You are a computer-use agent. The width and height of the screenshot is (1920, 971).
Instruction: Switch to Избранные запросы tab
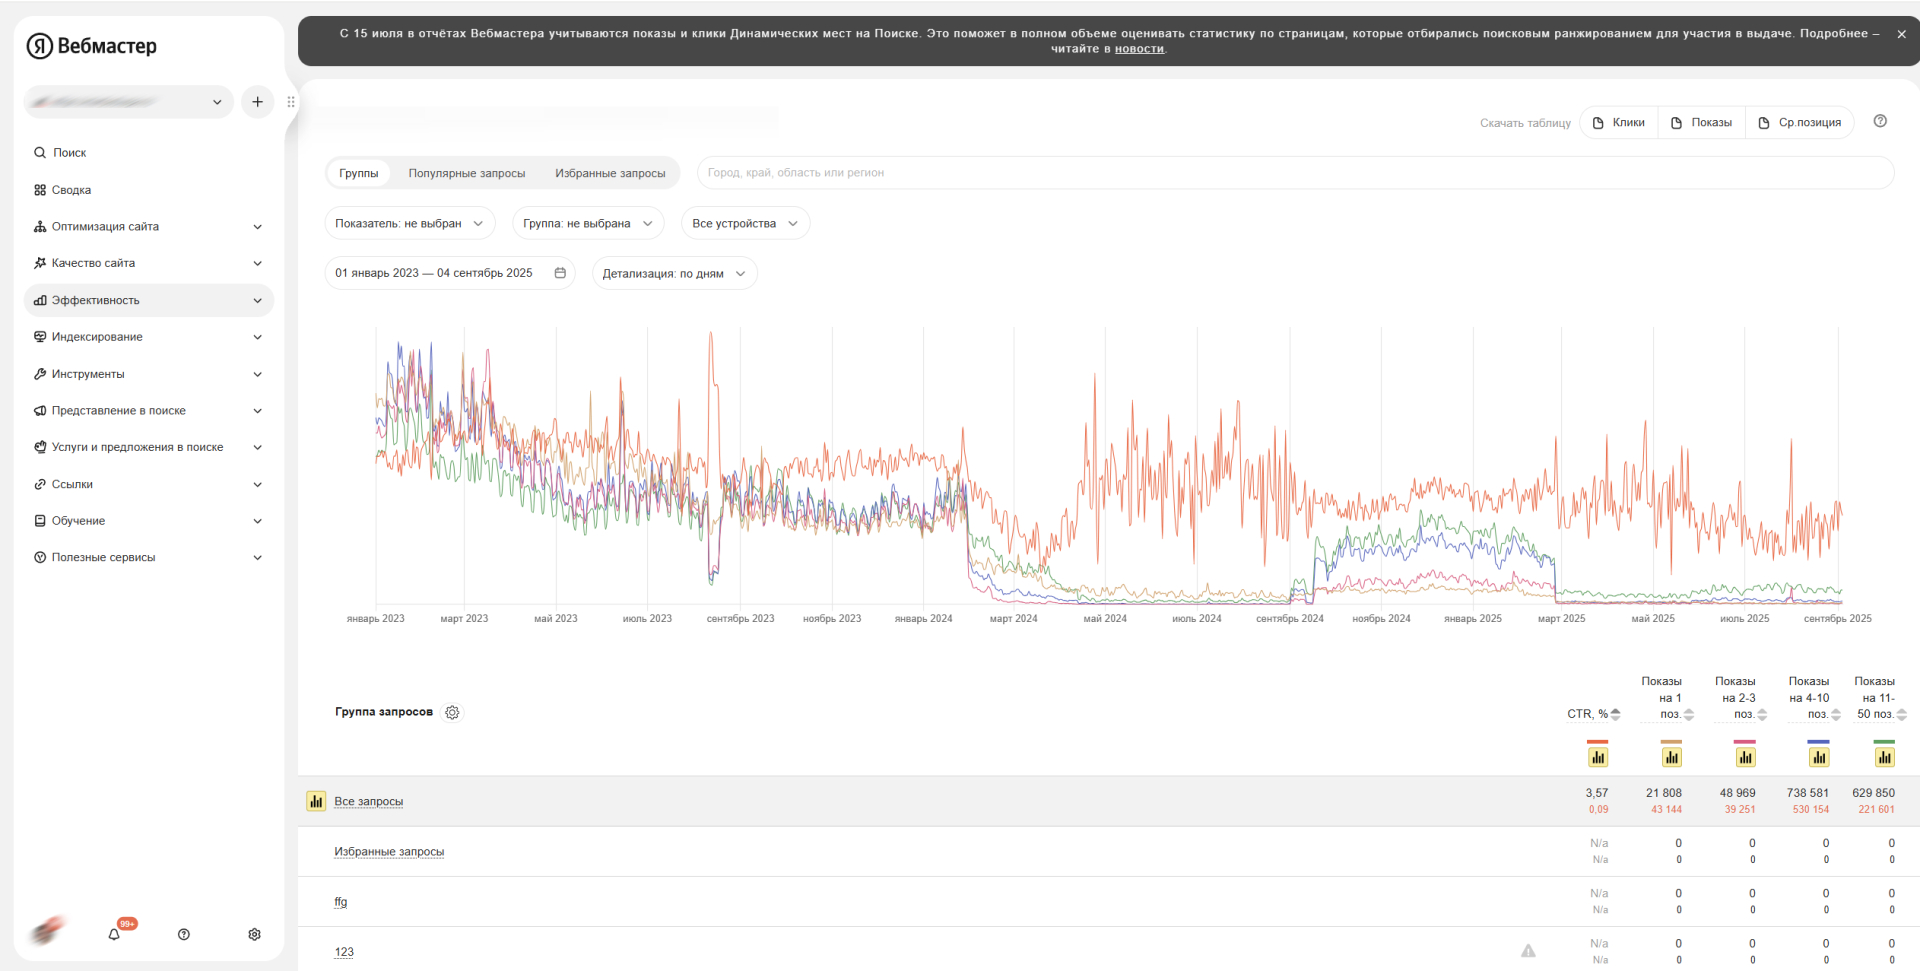pos(610,173)
